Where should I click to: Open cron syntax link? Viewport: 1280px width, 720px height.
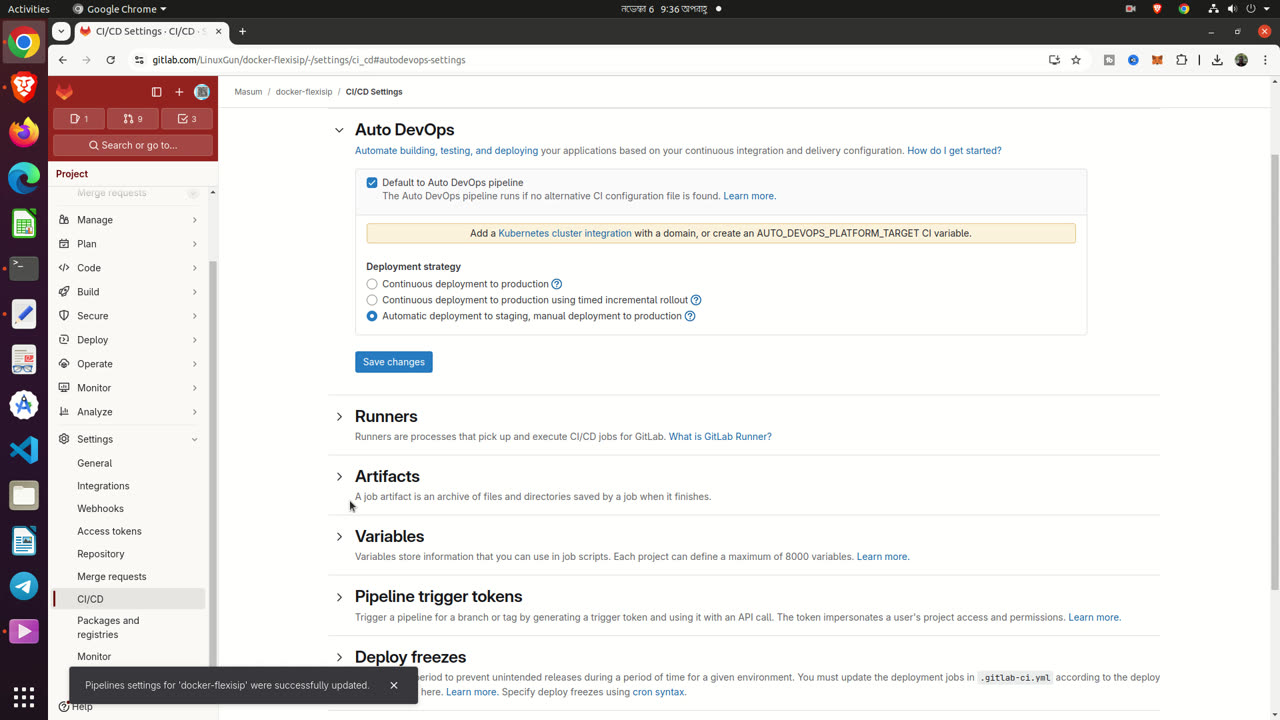[x=658, y=692]
